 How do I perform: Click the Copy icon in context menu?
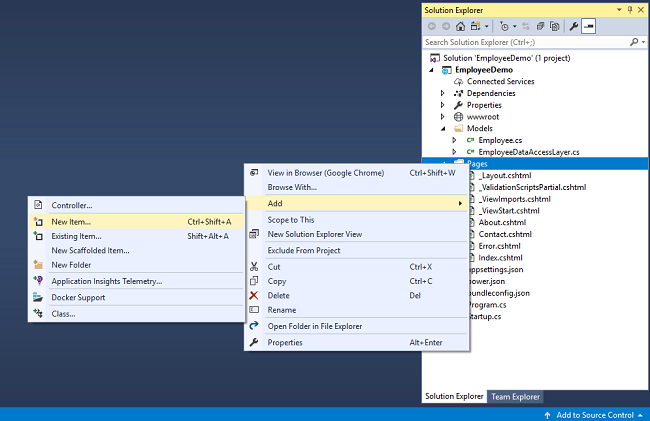tap(254, 281)
